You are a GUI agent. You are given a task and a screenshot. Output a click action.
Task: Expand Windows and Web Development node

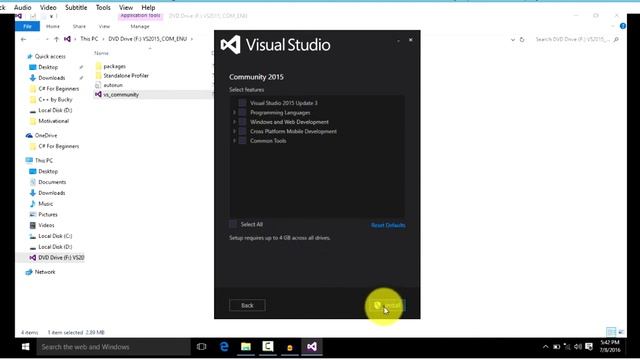click(234, 122)
